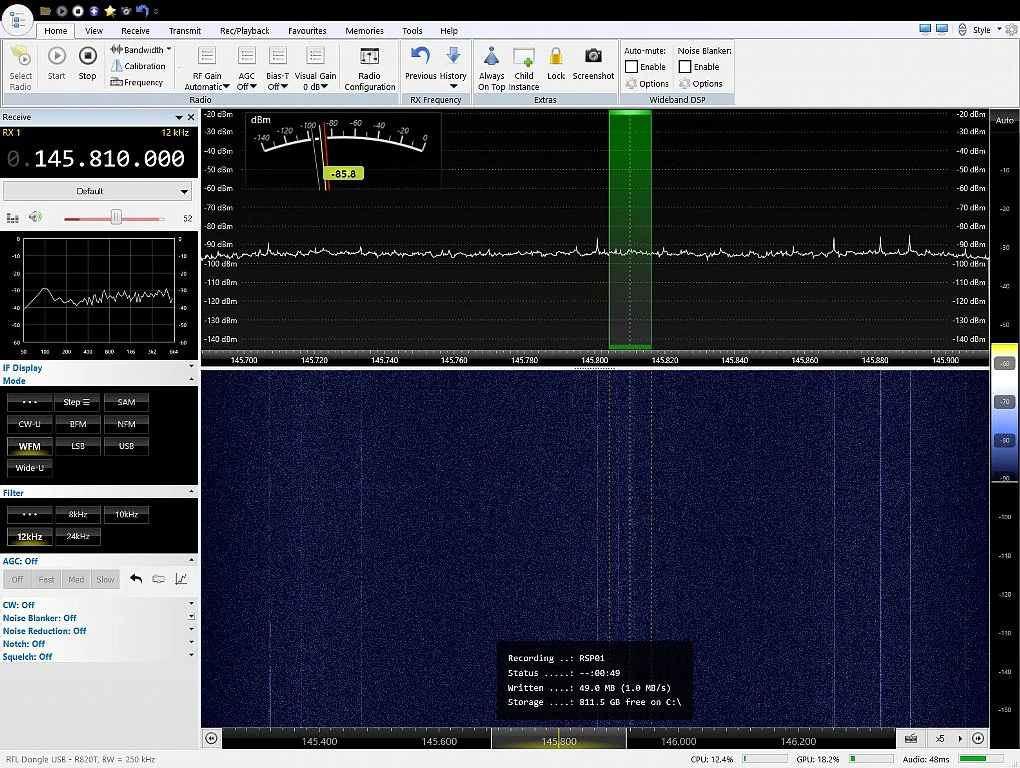Expand the Noise Reduction section
The width and height of the screenshot is (1020, 768).
(191, 629)
